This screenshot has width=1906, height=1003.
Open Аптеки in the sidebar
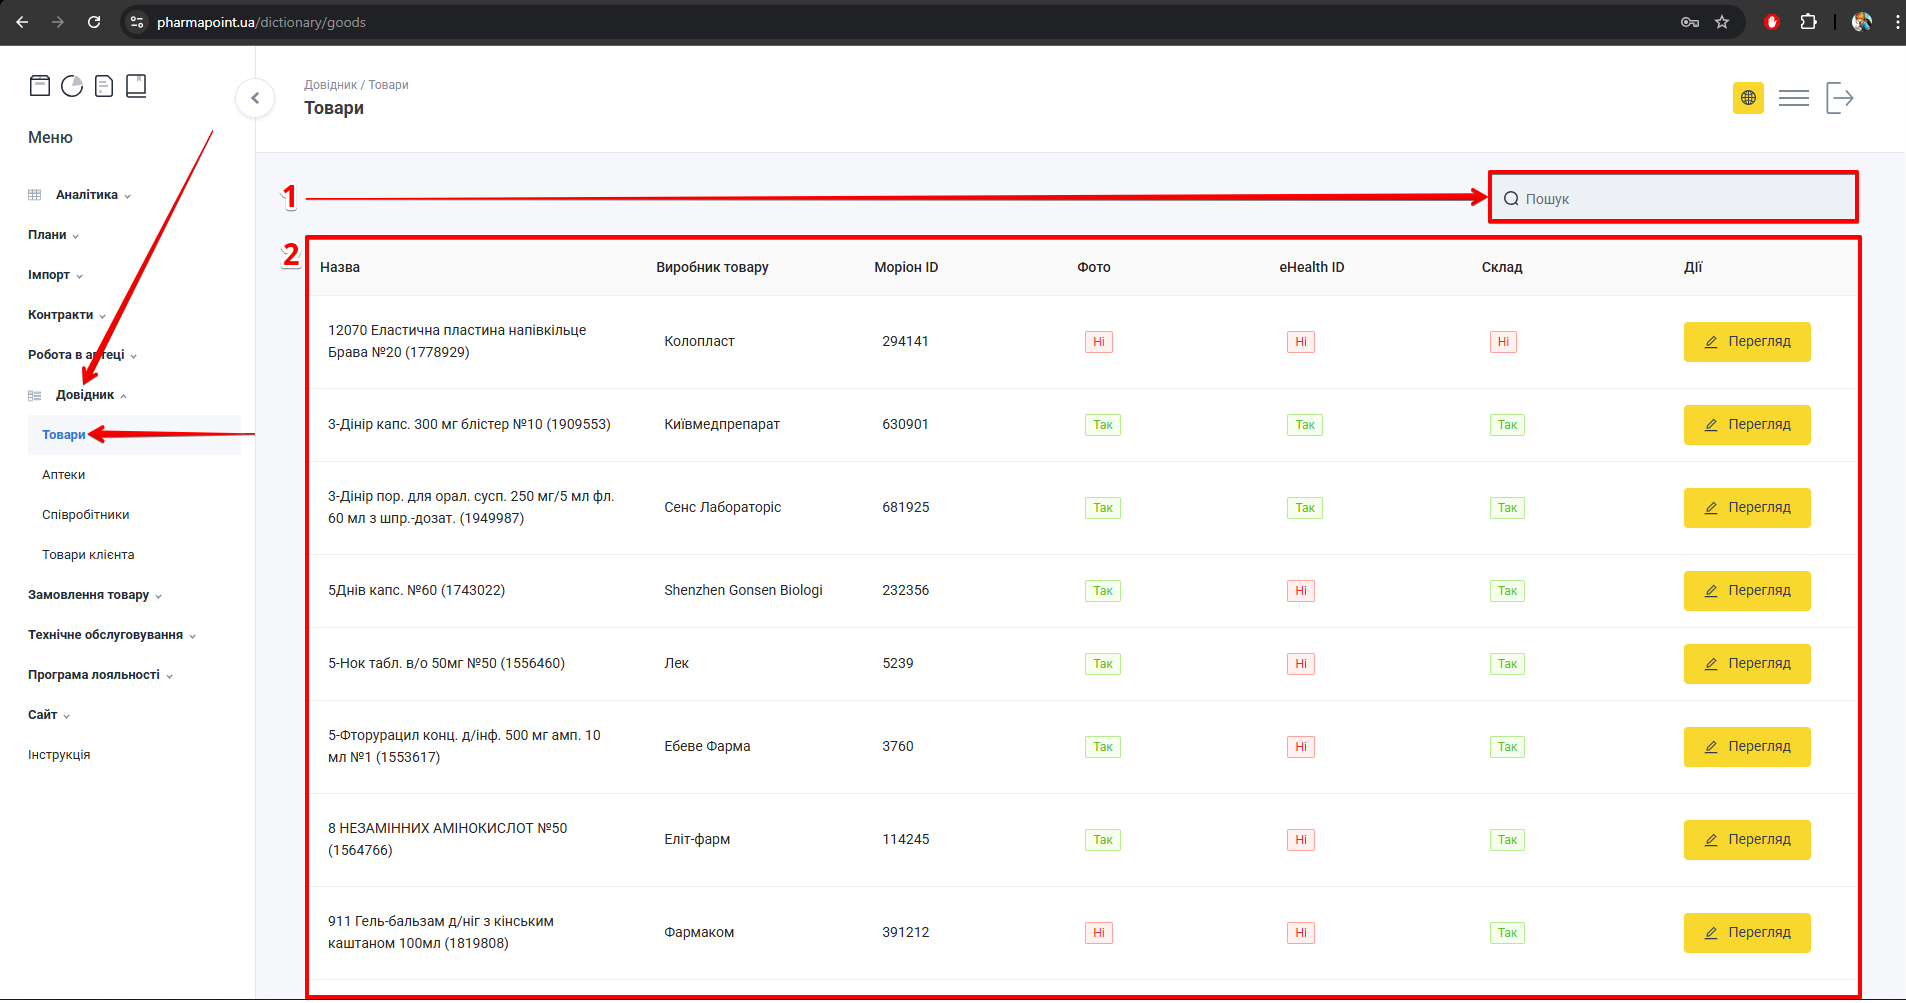tap(64, 475)
